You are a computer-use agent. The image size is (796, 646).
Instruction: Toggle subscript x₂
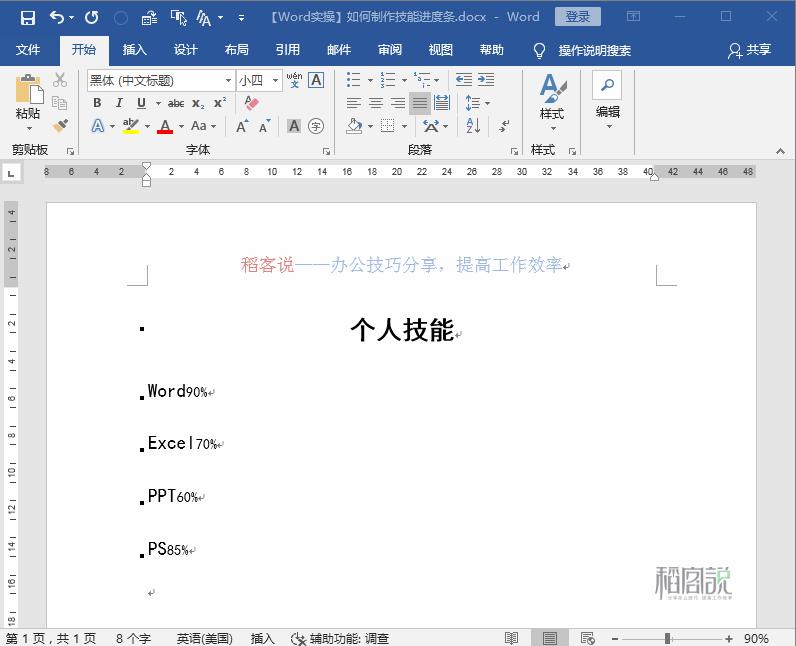[x=198, y=104]
